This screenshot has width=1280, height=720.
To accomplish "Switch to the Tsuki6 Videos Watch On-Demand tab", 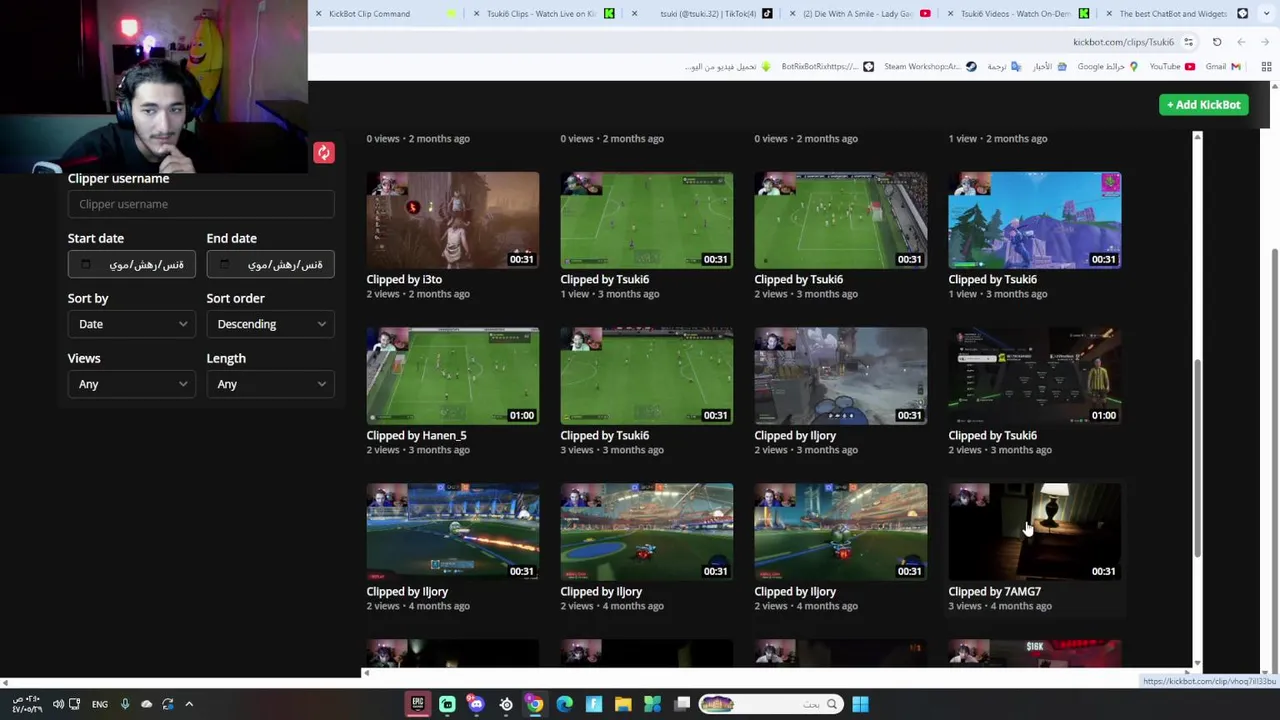I will click(1019, 14).
